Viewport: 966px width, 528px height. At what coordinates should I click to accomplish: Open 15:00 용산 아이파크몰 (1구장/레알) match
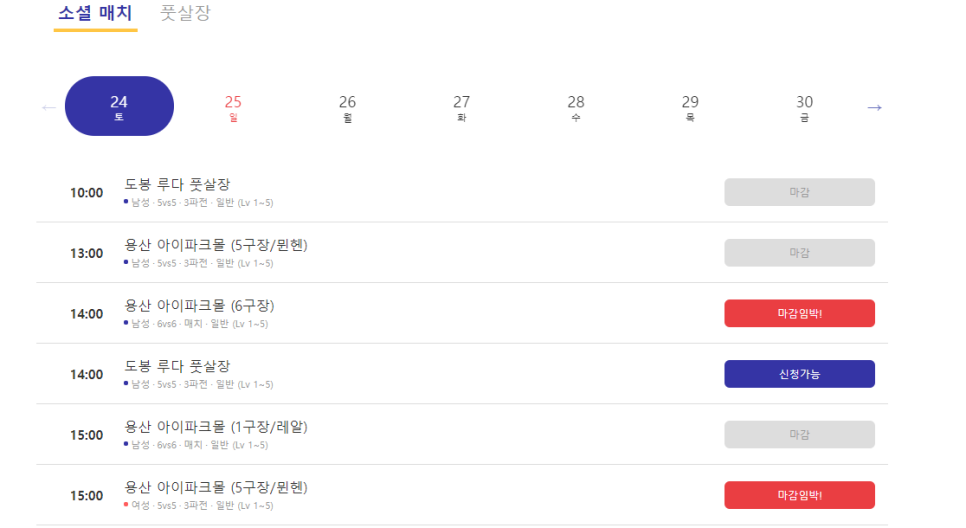(x=216, y=427)
